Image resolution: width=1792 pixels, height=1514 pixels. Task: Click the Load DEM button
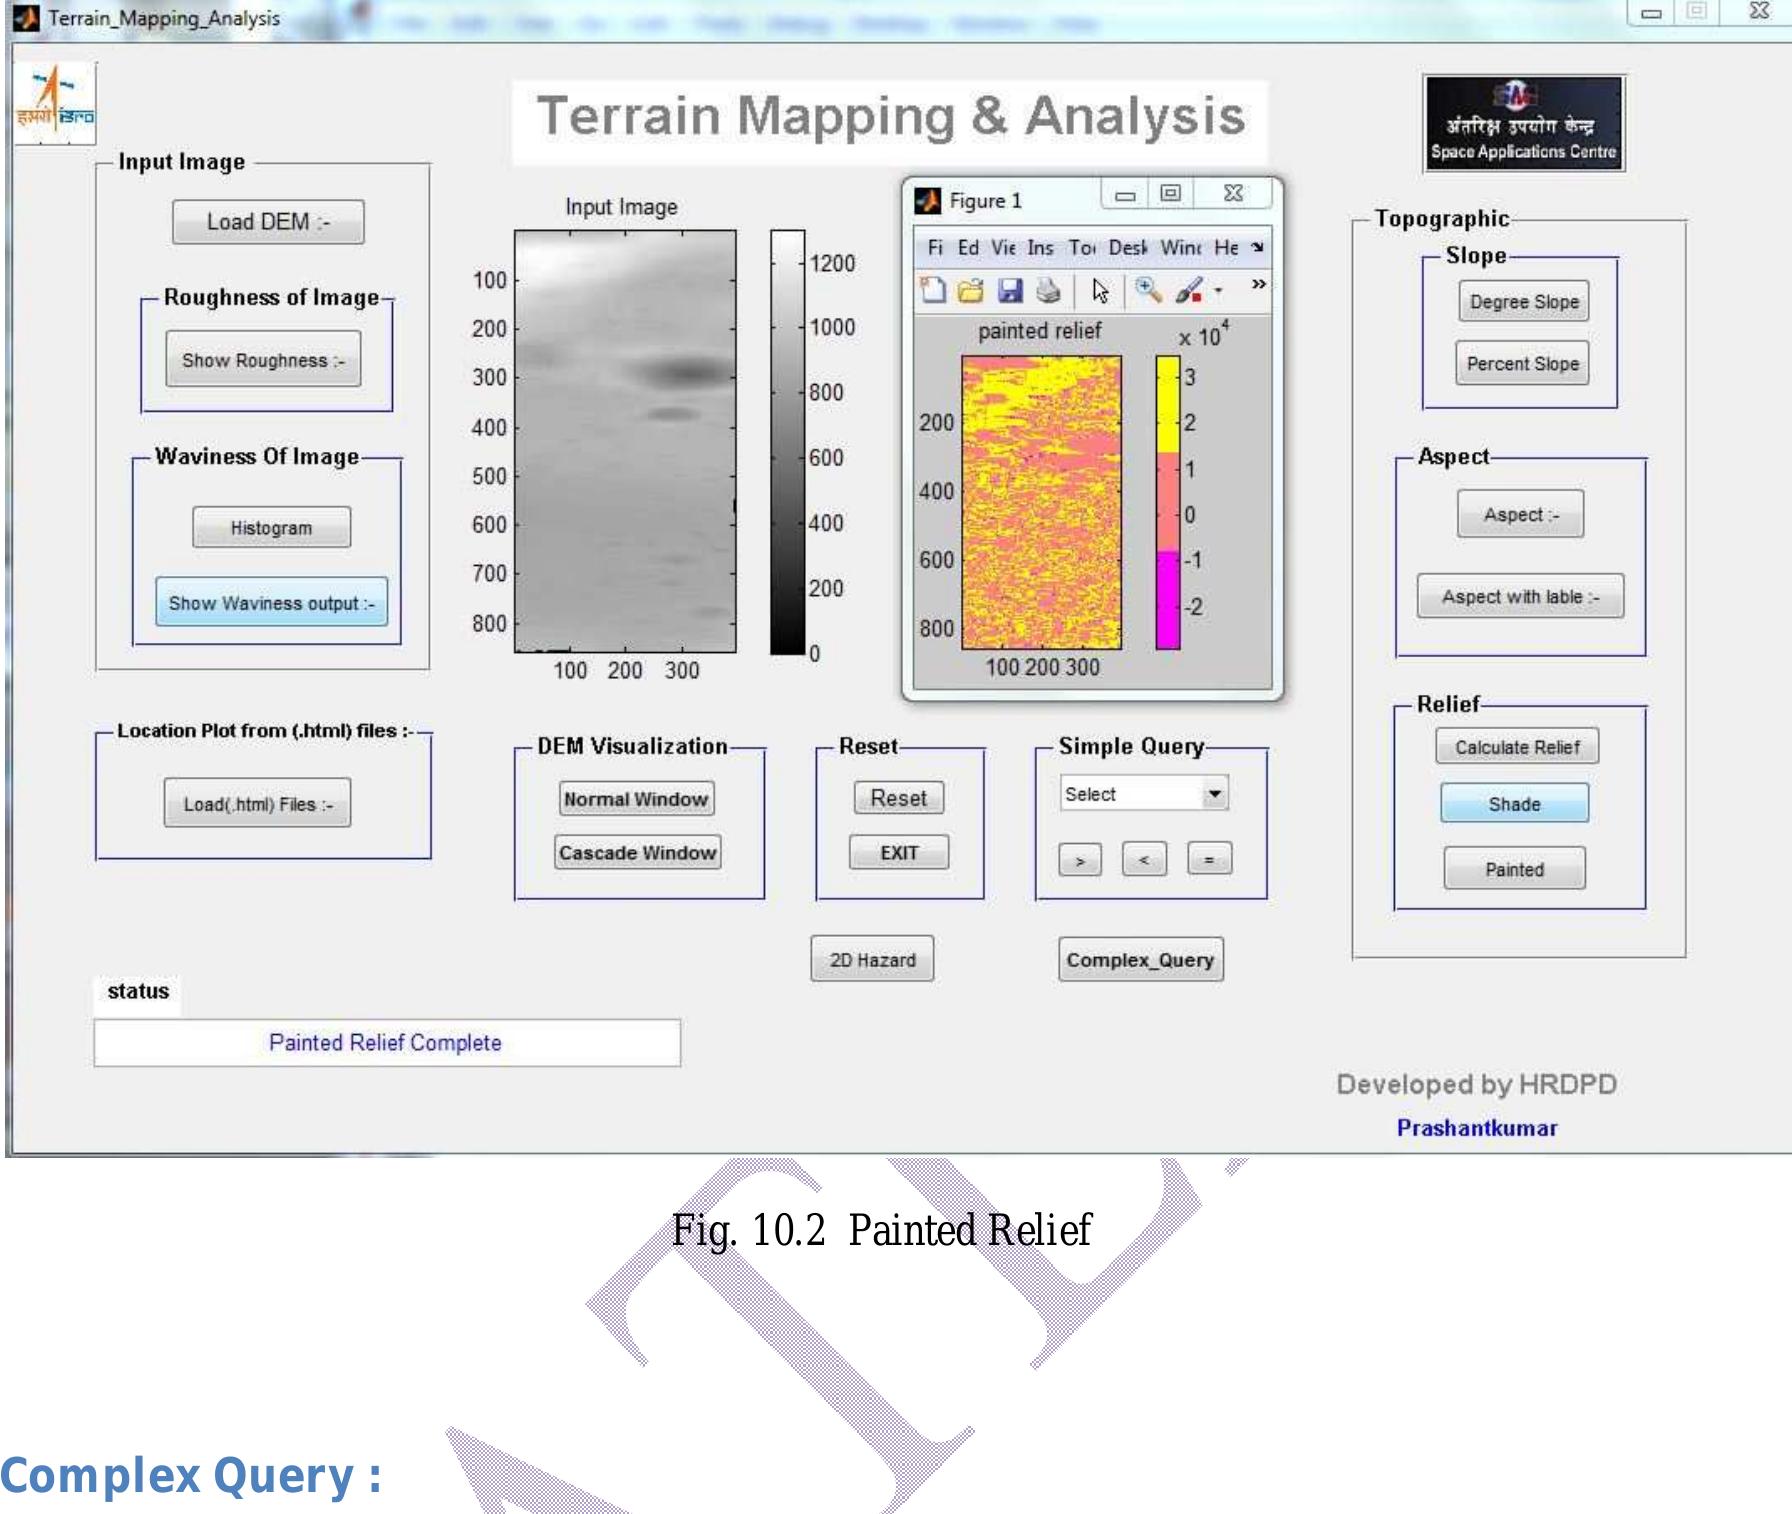coord(268,222)
